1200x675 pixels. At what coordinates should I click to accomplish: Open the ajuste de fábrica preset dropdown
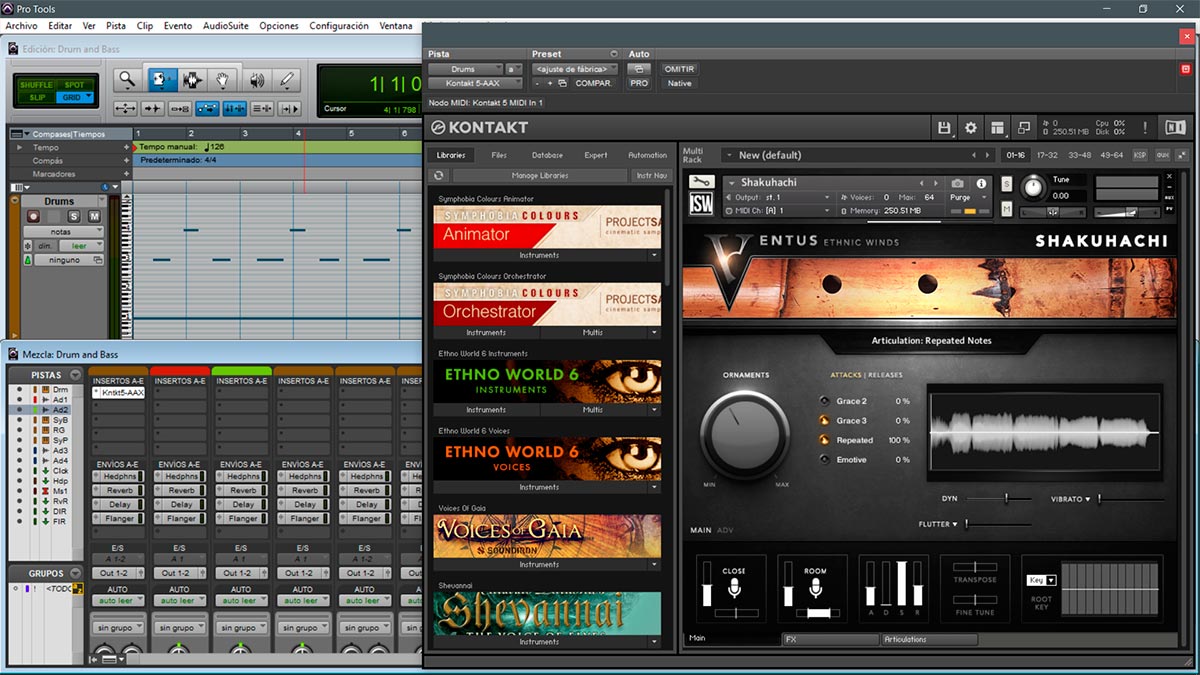pyautogui.click(x=575, y=69)
